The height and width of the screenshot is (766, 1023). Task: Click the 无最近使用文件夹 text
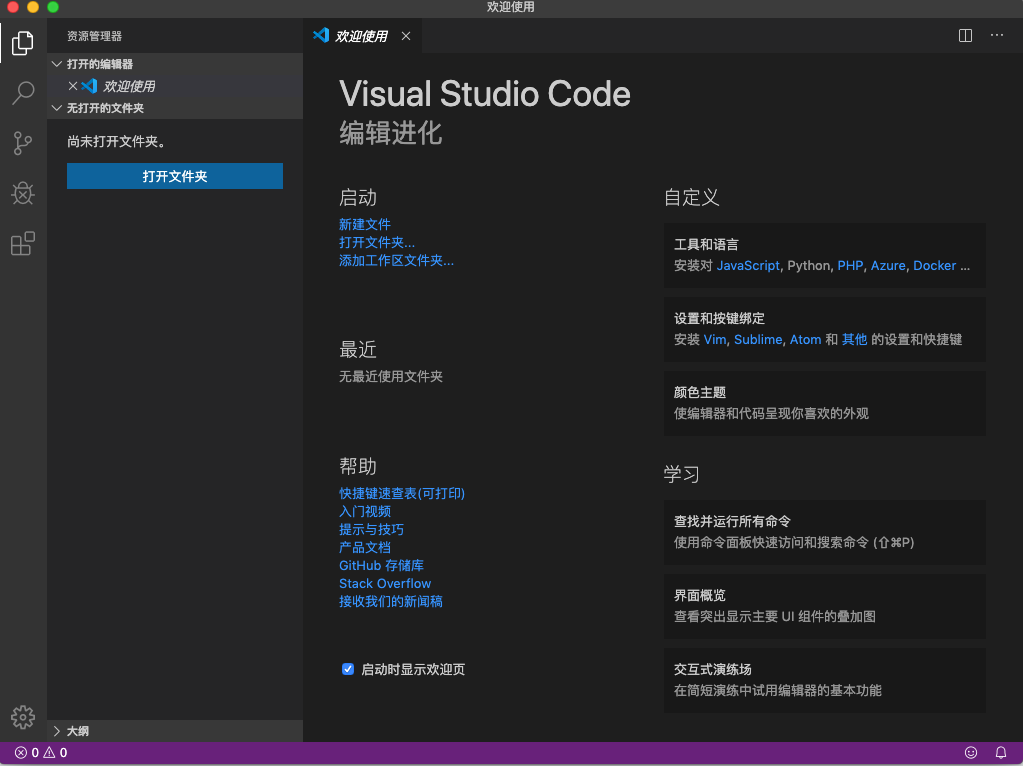pos(391,376)
